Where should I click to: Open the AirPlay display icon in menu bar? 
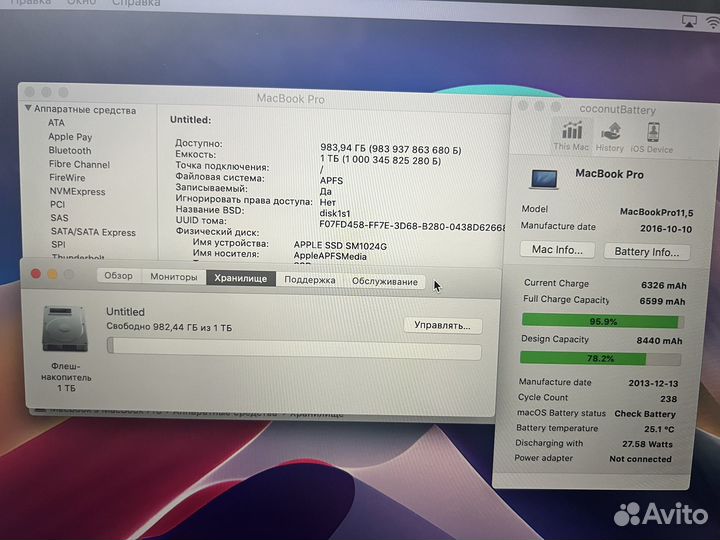click(689, 21)
